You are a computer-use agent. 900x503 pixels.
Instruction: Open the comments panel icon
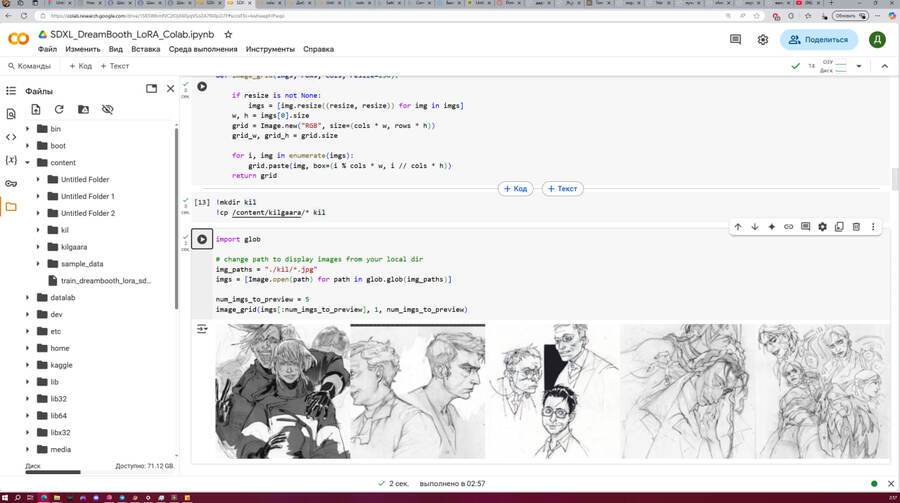[735, 40]
